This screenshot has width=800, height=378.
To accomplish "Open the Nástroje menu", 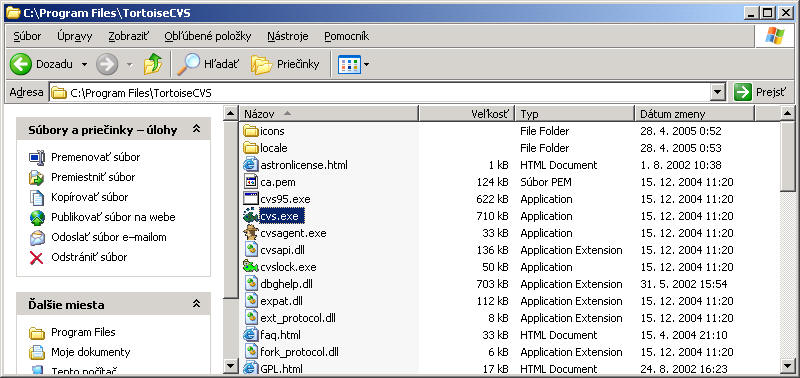I will click(288, 36).
